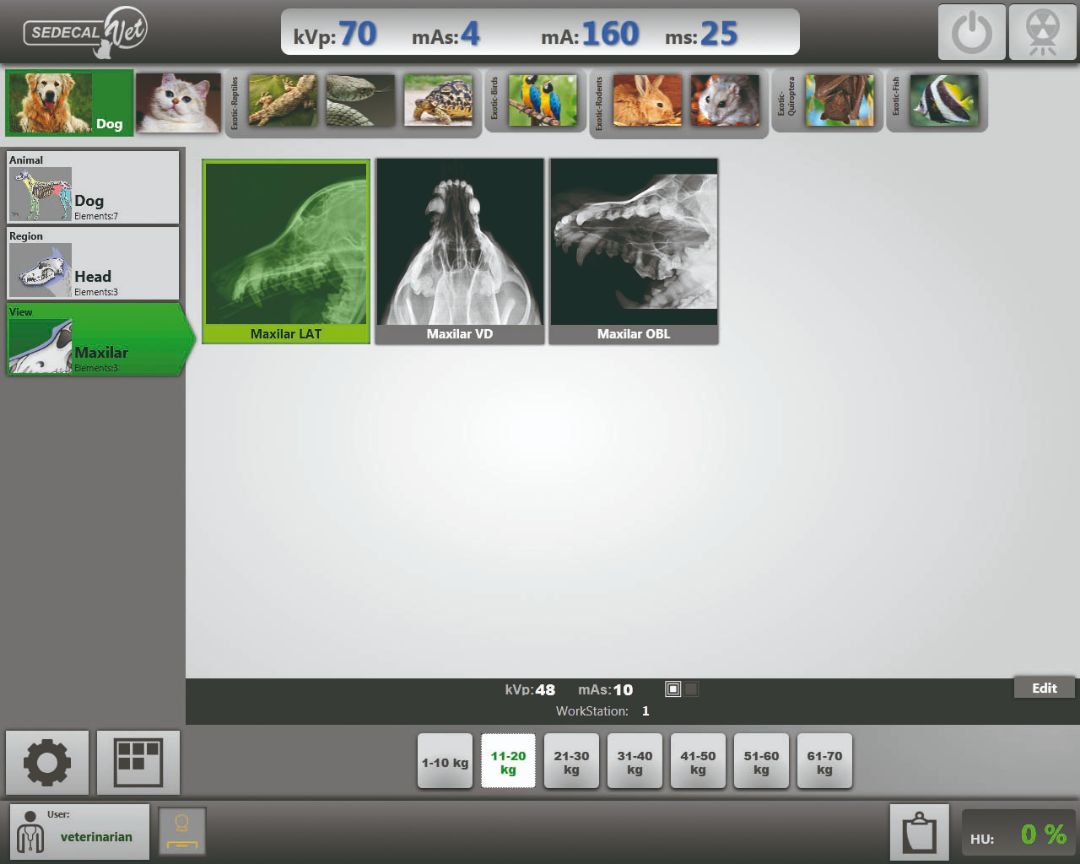Image resolution: width=1080 pixels, height=864 pixels.
Task: Click the Edit button
Action: [x=1044, y=688]
